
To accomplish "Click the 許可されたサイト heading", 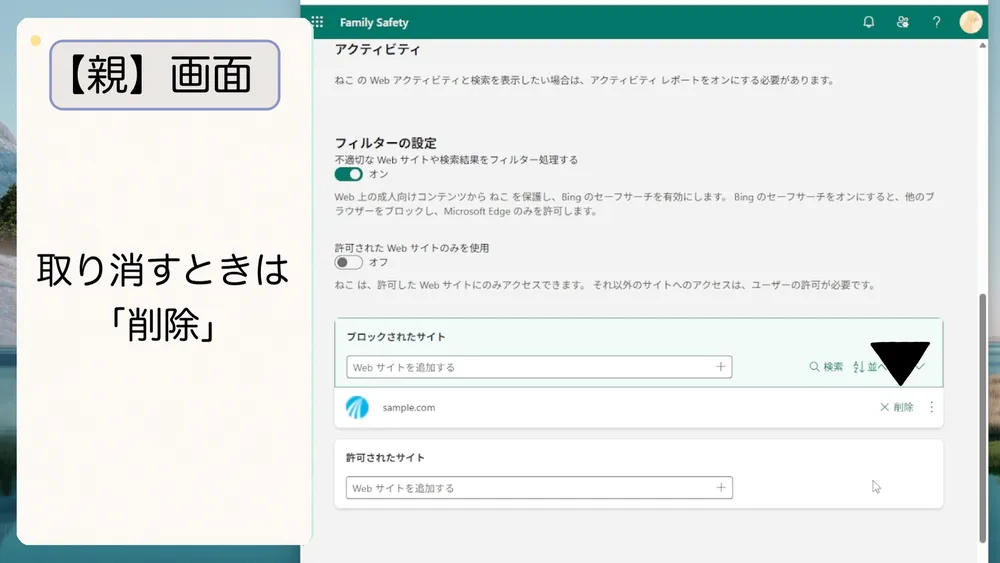I will pos(385,458).
